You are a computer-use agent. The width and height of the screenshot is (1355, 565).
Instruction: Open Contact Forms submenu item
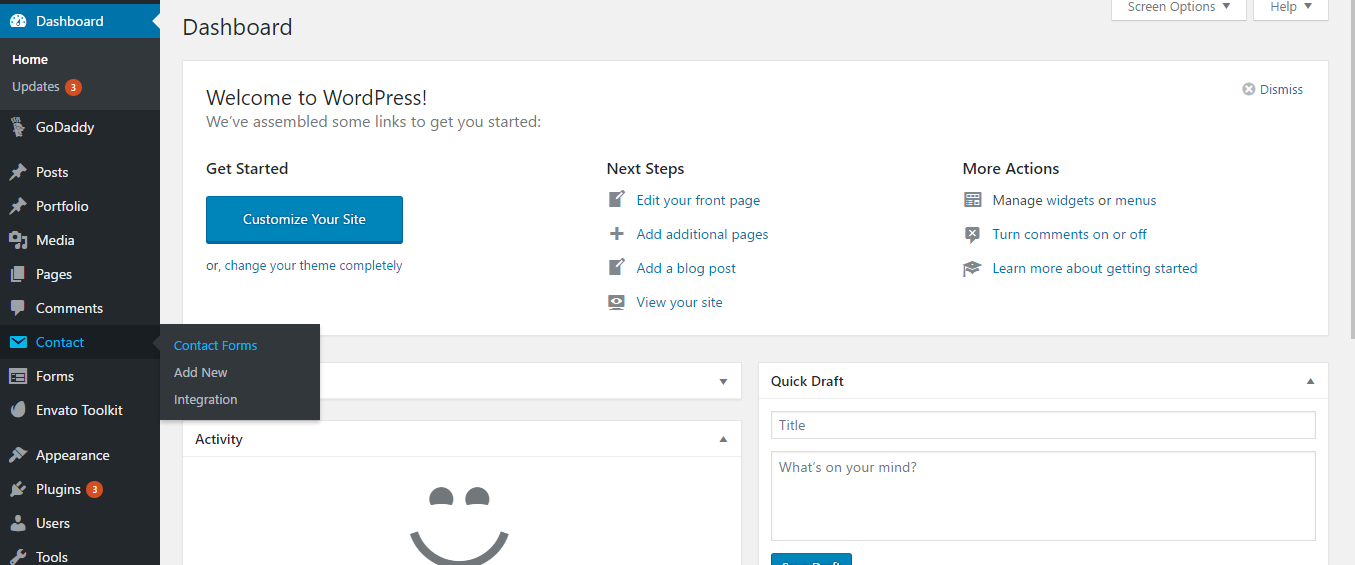(215, 345)
